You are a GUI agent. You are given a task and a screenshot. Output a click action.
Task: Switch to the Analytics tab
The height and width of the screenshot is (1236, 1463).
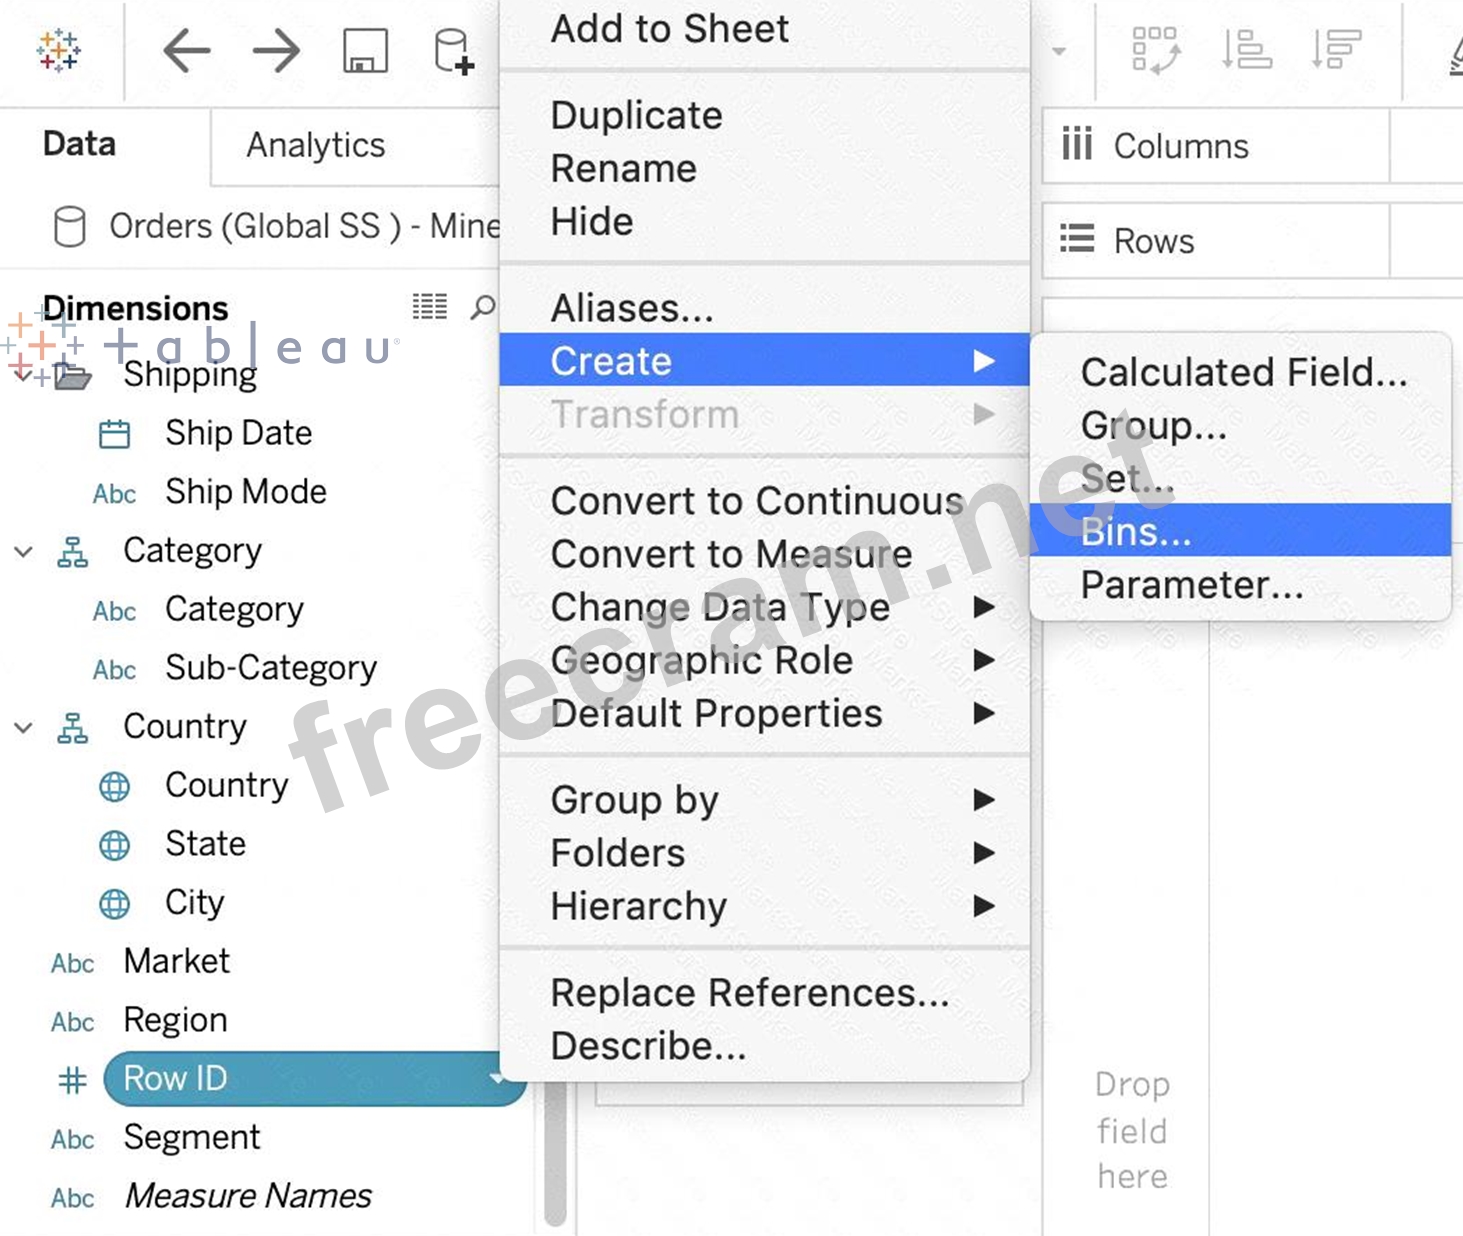click(x=315, y=146)
